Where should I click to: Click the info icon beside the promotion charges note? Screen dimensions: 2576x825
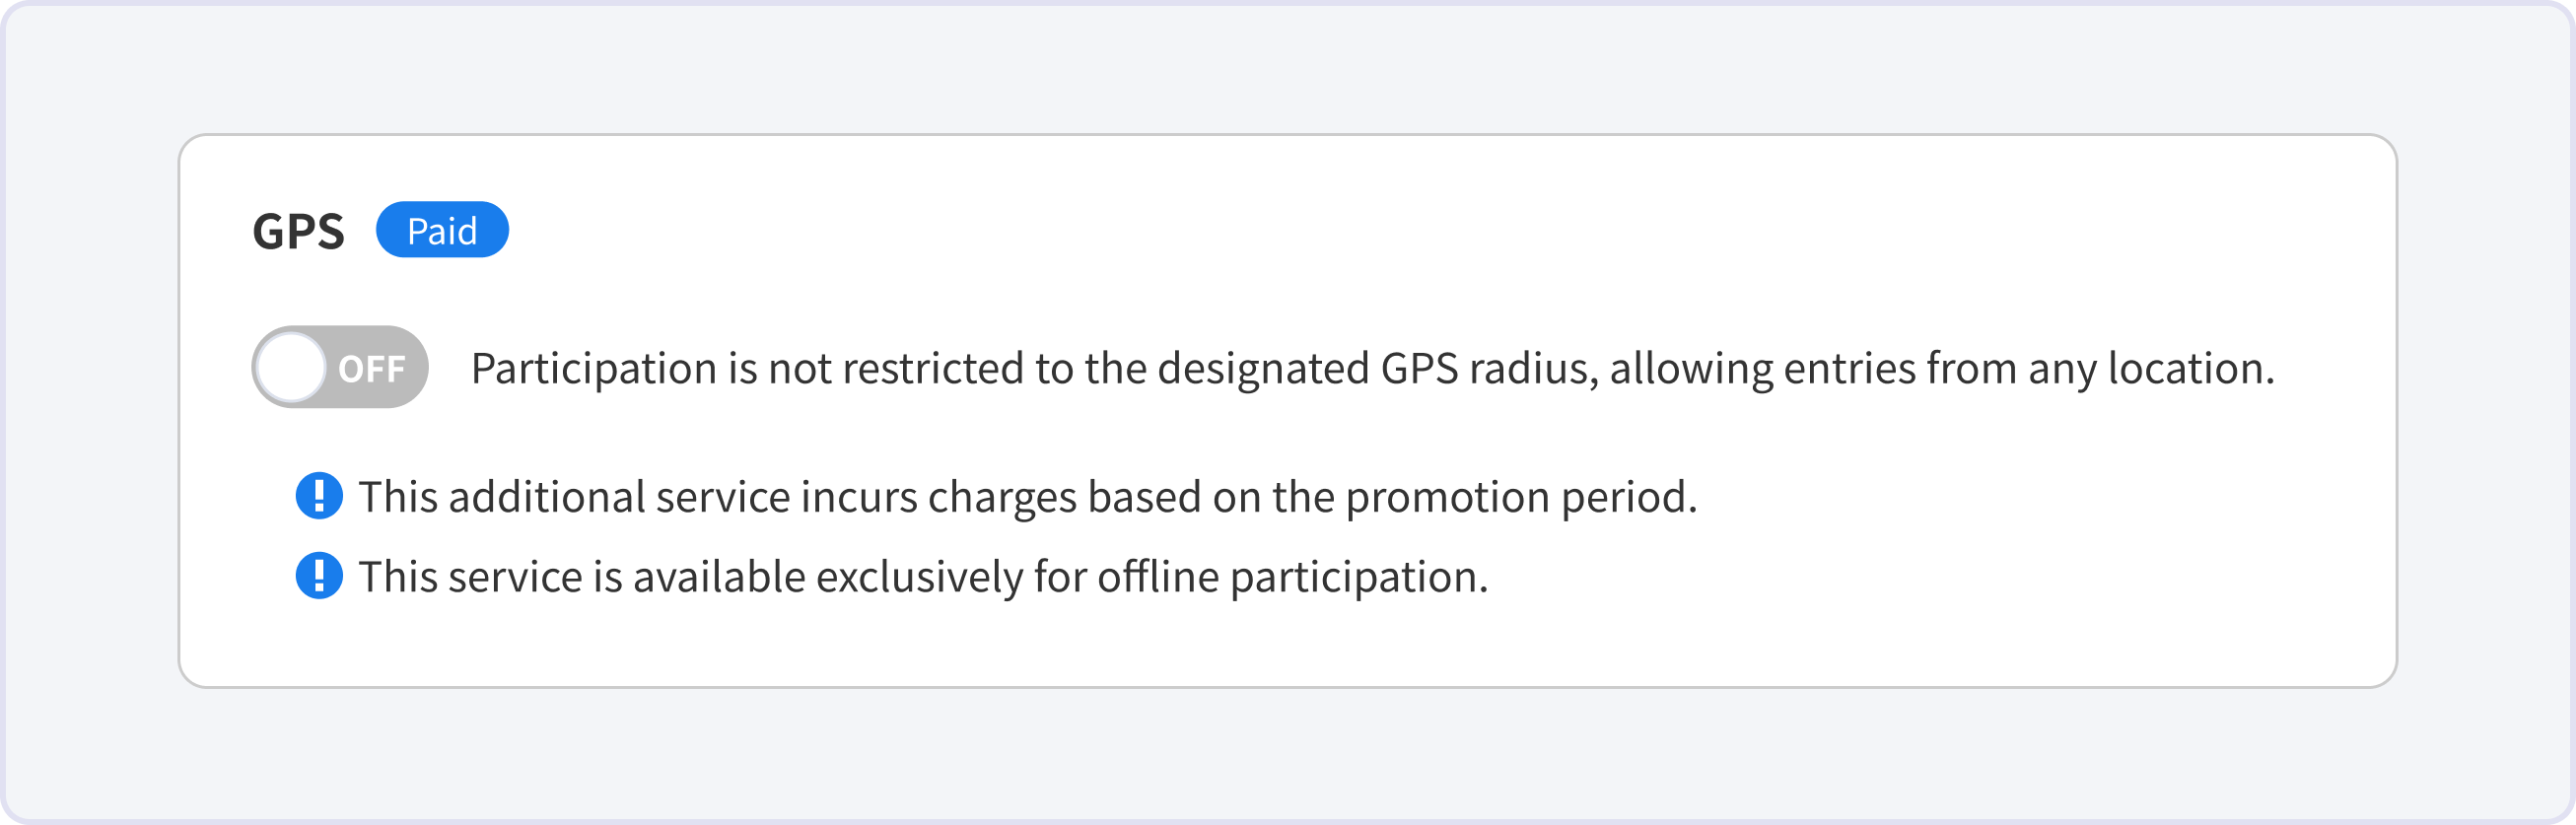[319, 496]
